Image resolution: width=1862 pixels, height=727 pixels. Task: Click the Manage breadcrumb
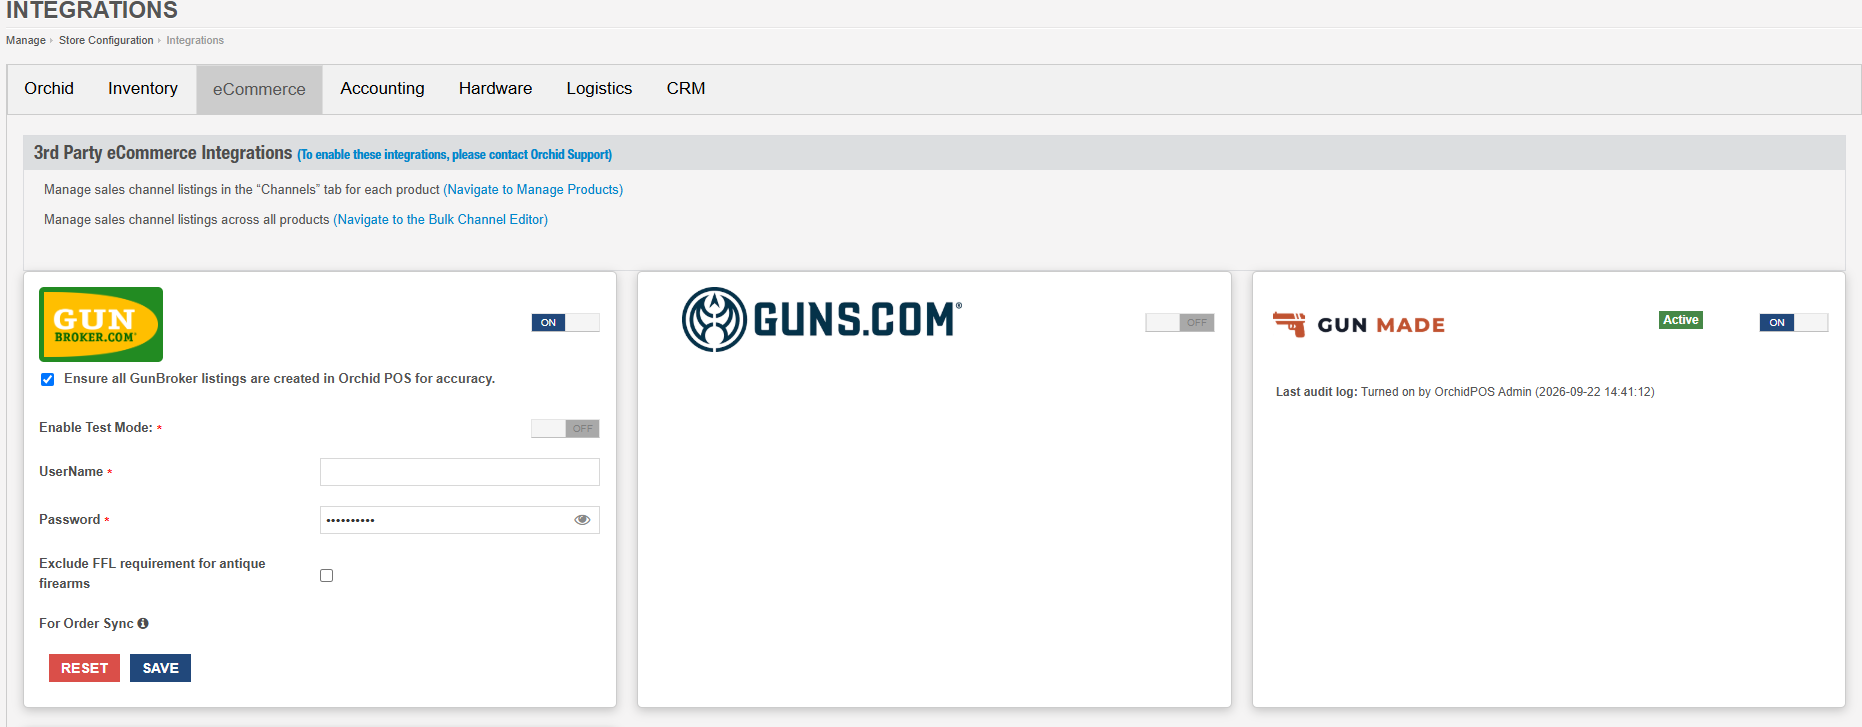pyautogui.click(x=26, y=40)
